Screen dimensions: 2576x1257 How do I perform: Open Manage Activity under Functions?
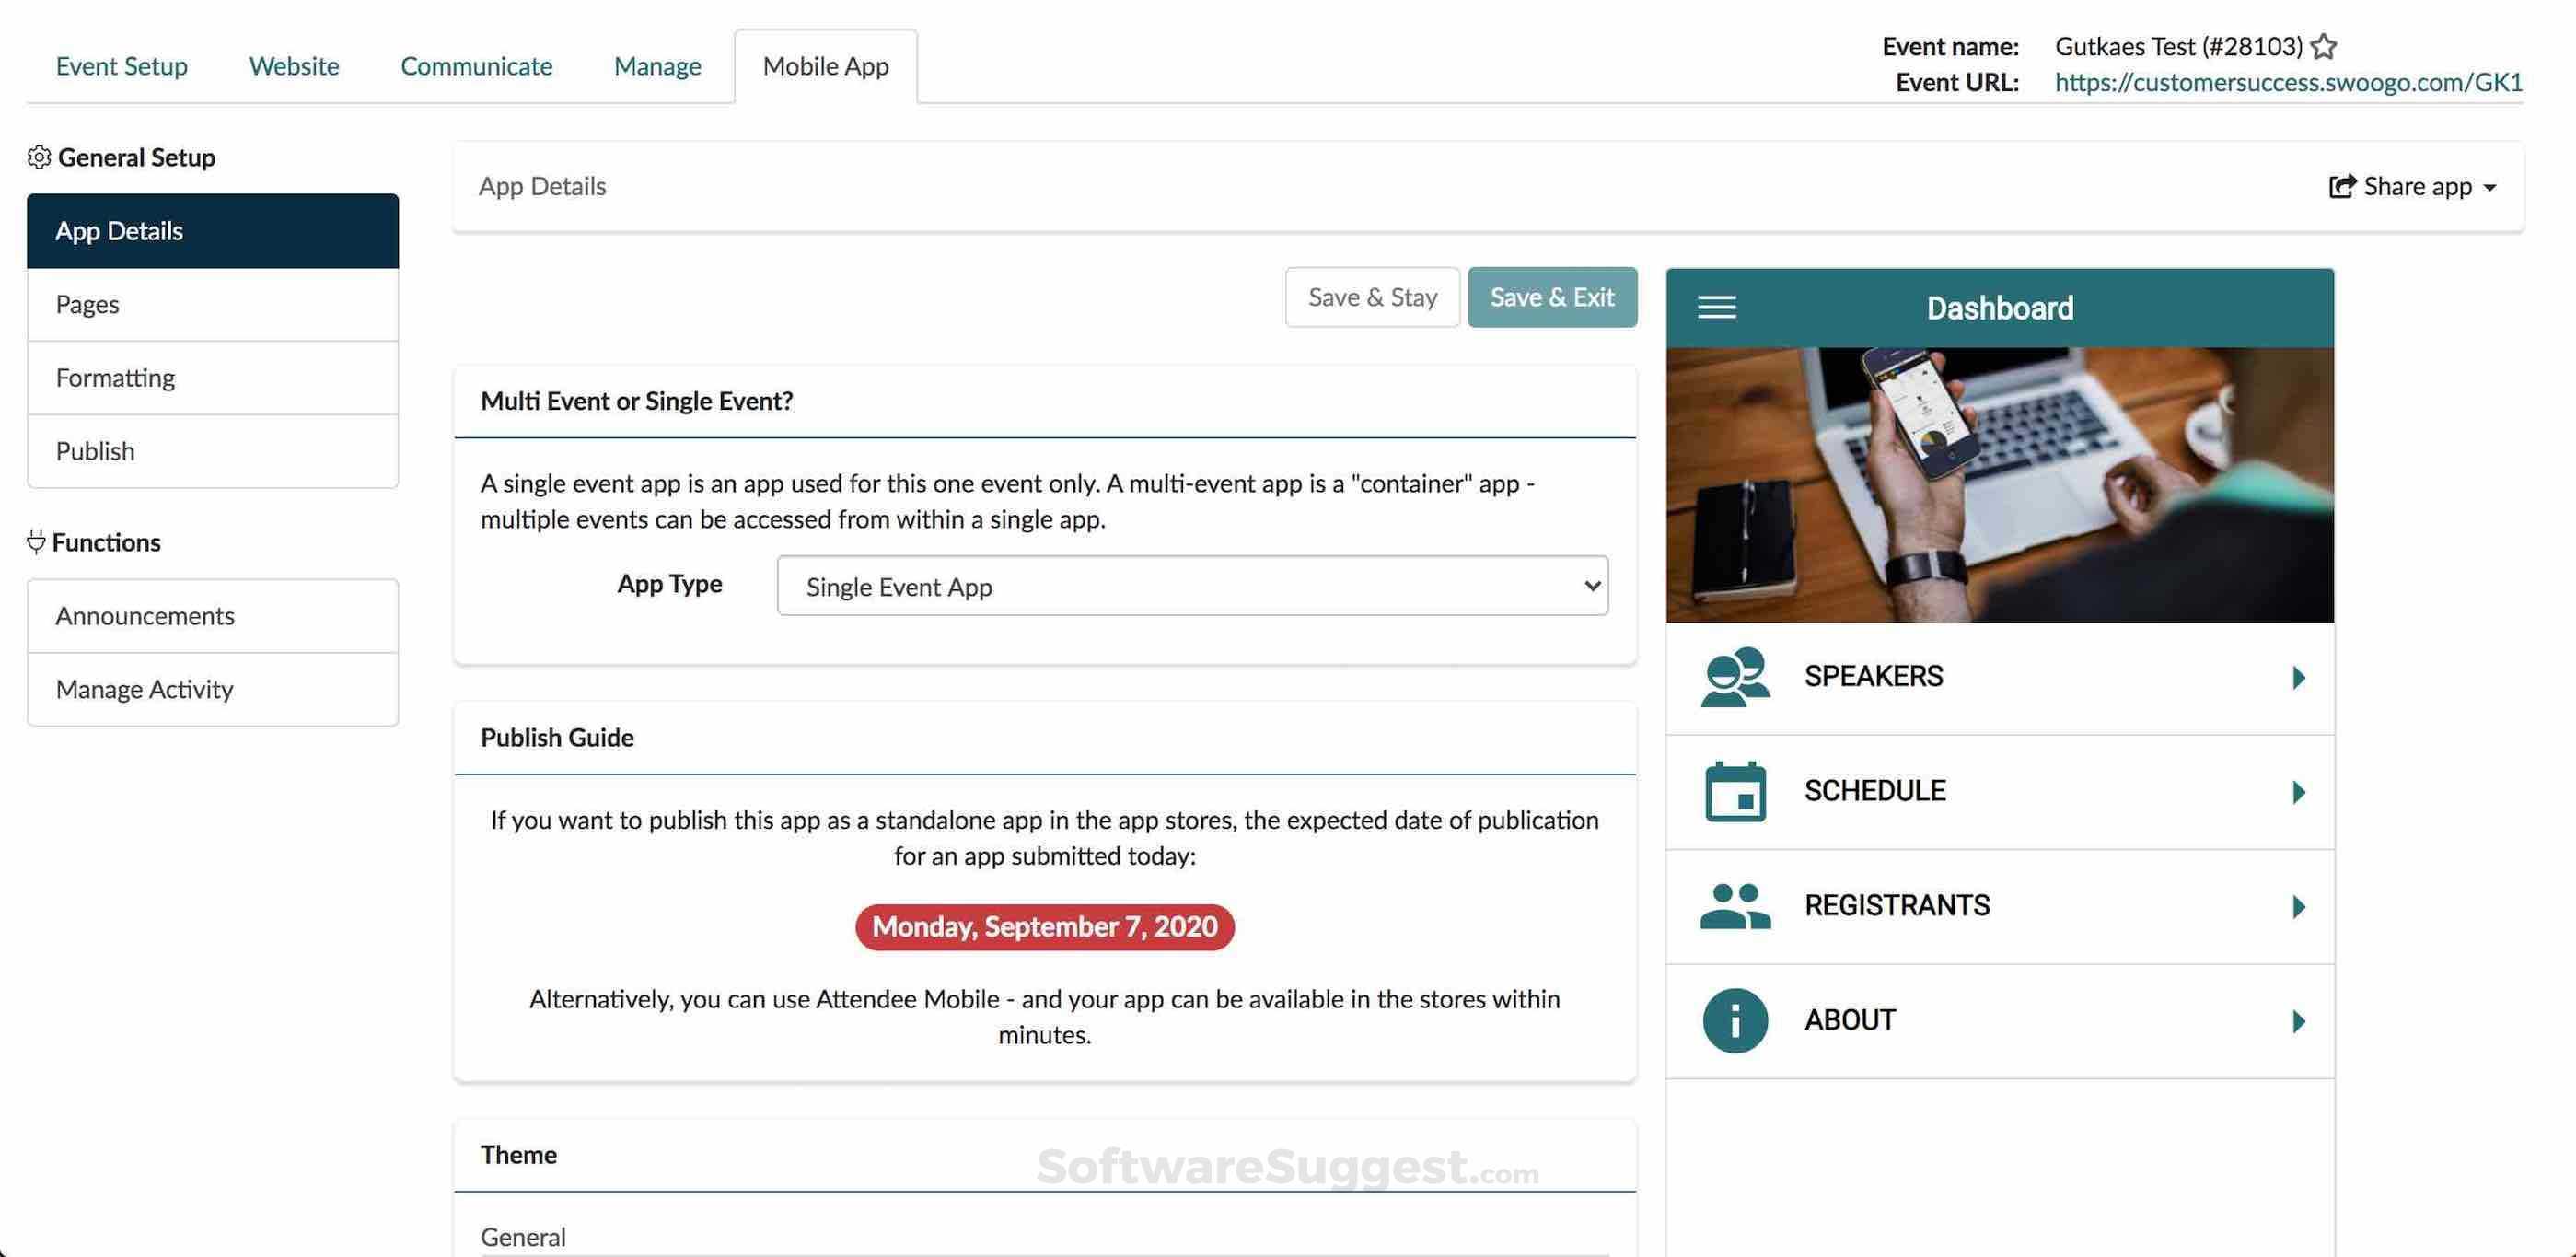(x=144, y=689)
